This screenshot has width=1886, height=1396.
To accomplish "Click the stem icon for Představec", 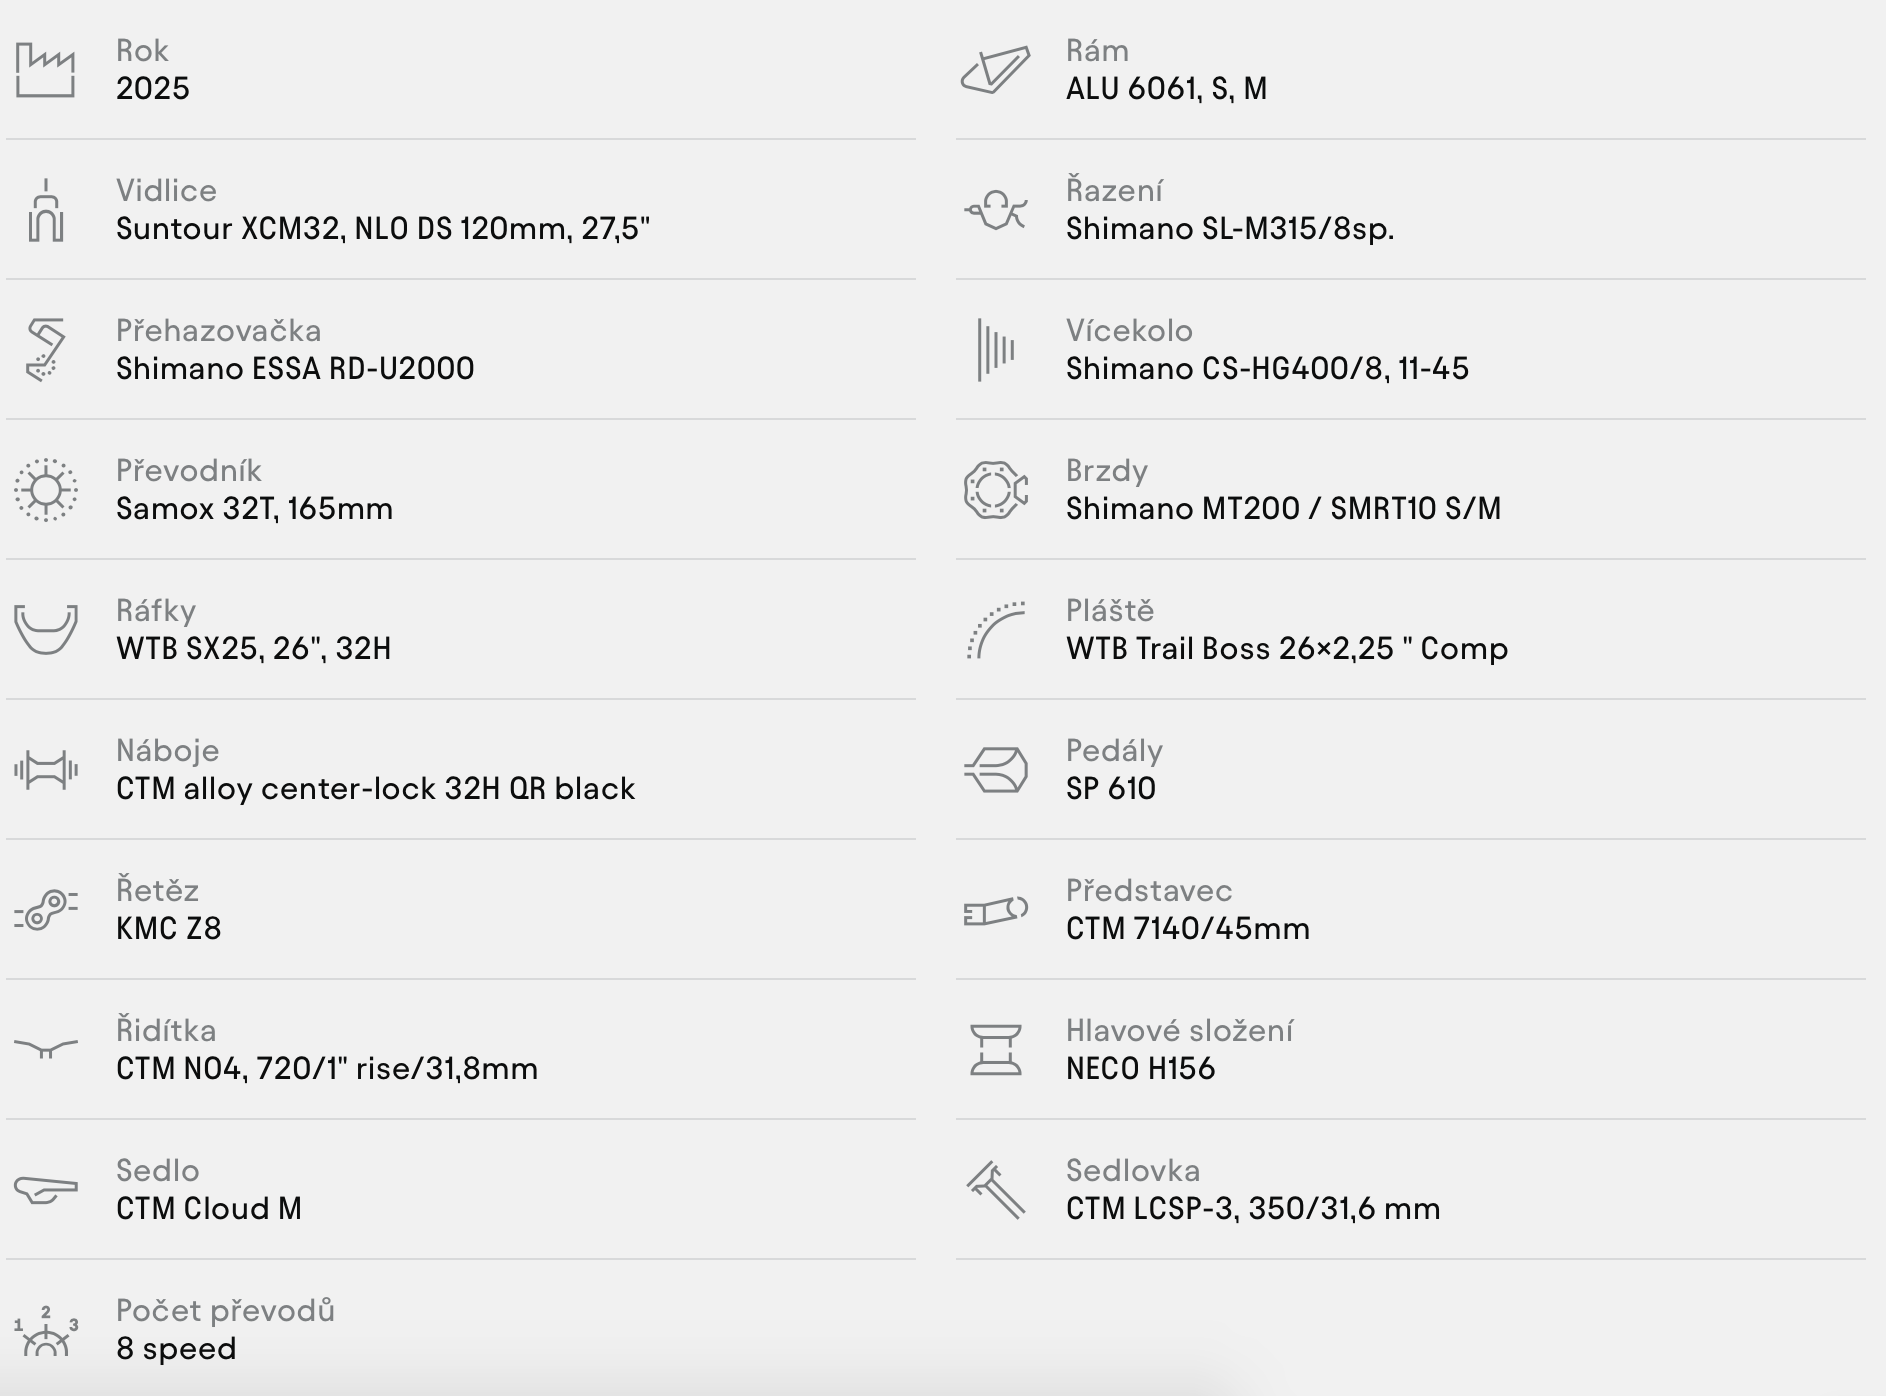I will click(995, 910).
